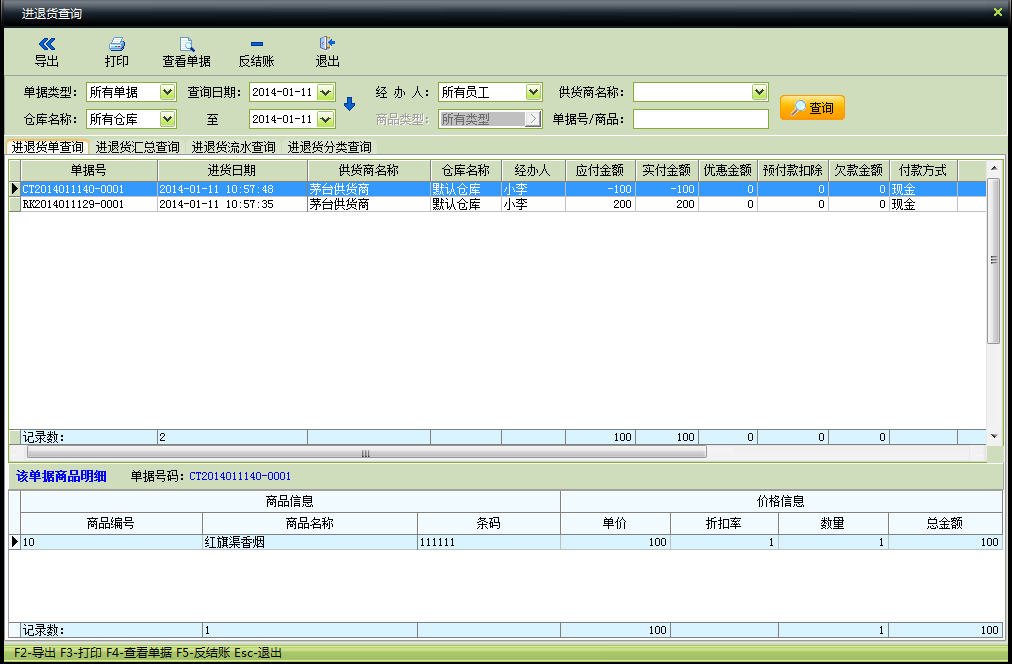Viewport: 1012px width, 664px height.
Task: Switch to 进退货单查询 tab
Action: point(47,147)
